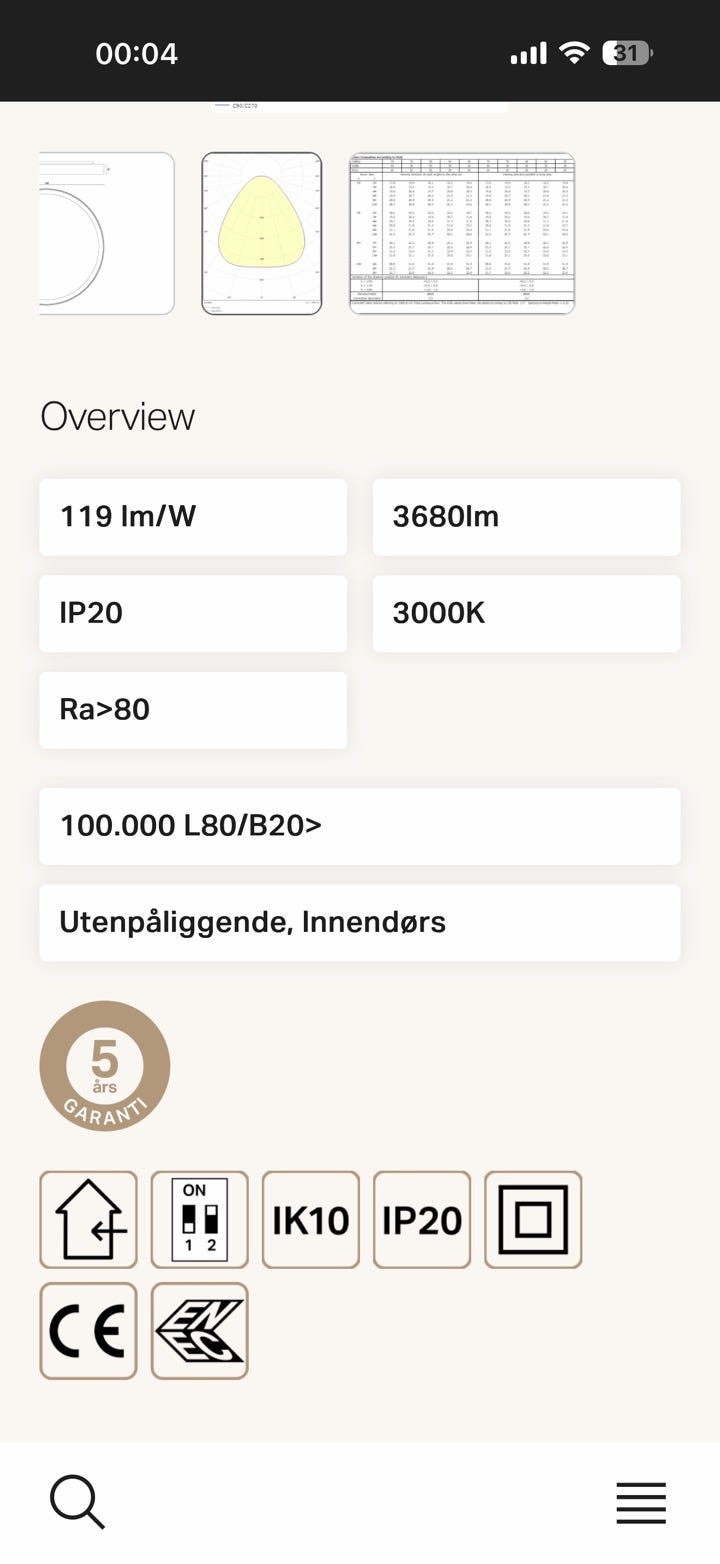Tap the Utenpåliggende, Innendørs mounting card
Viewport: 720px width, 1564px height.
click(x=360, y=922)
